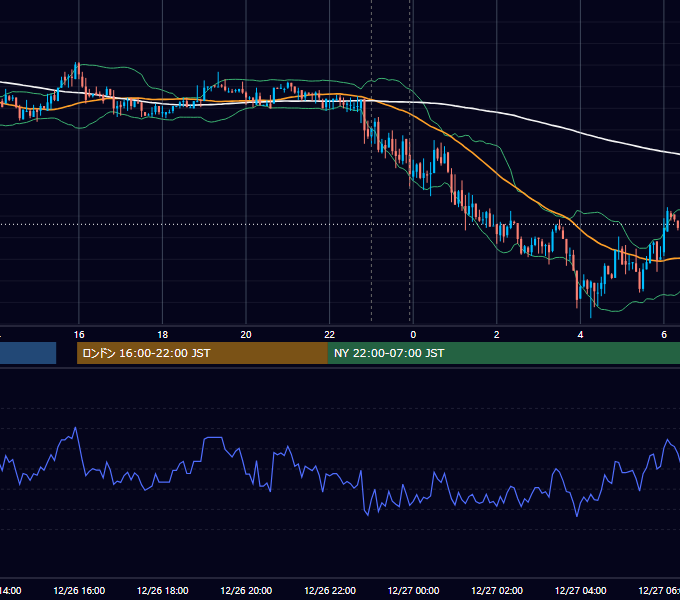Screen dimensions: 680x600
Task: Click the ロンドン 16:00-22:00 JST session bar
Action: tap(202, 353)
